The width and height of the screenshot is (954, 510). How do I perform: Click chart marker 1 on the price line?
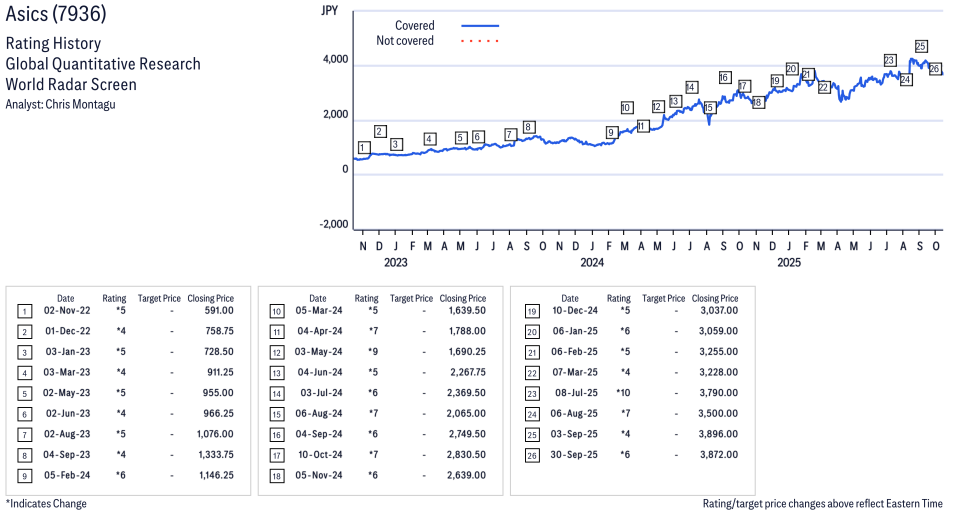coord(364,148)
